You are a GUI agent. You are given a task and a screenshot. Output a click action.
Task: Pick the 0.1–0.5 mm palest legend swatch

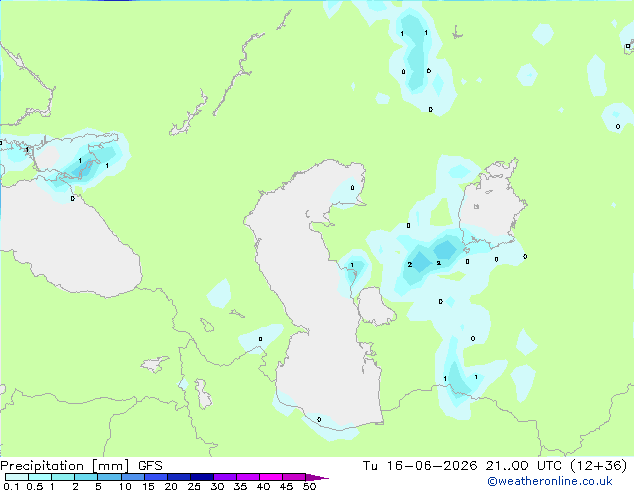[x=17, y=477]
